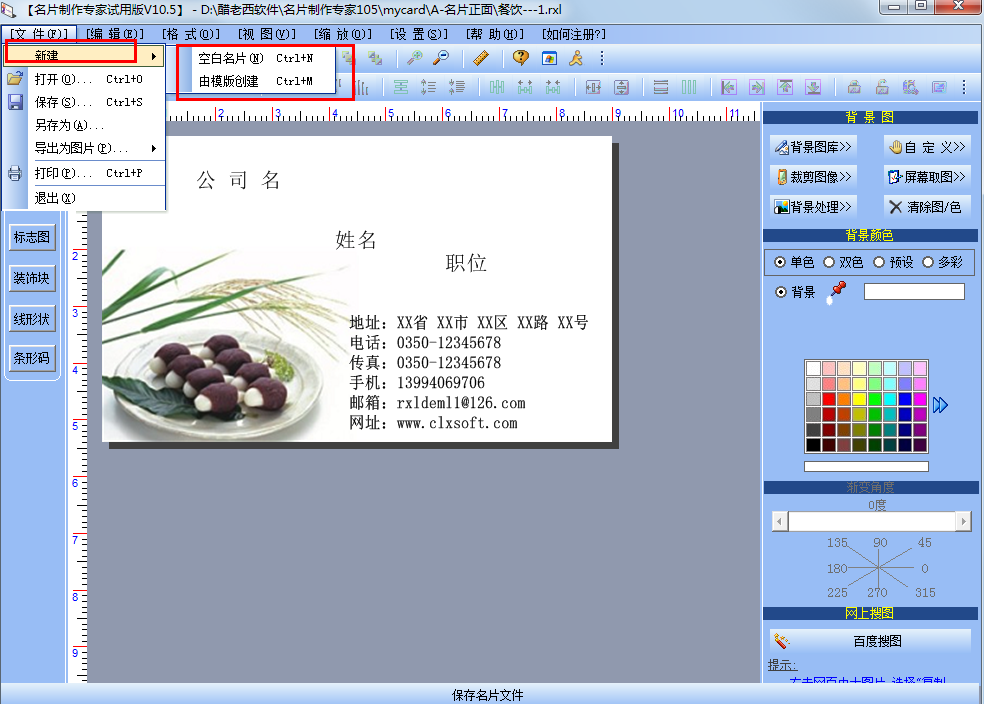Click gradient angle scrollbar right arrow
The width and height of the screenshot is (984, 704).
tap(963, 521)
